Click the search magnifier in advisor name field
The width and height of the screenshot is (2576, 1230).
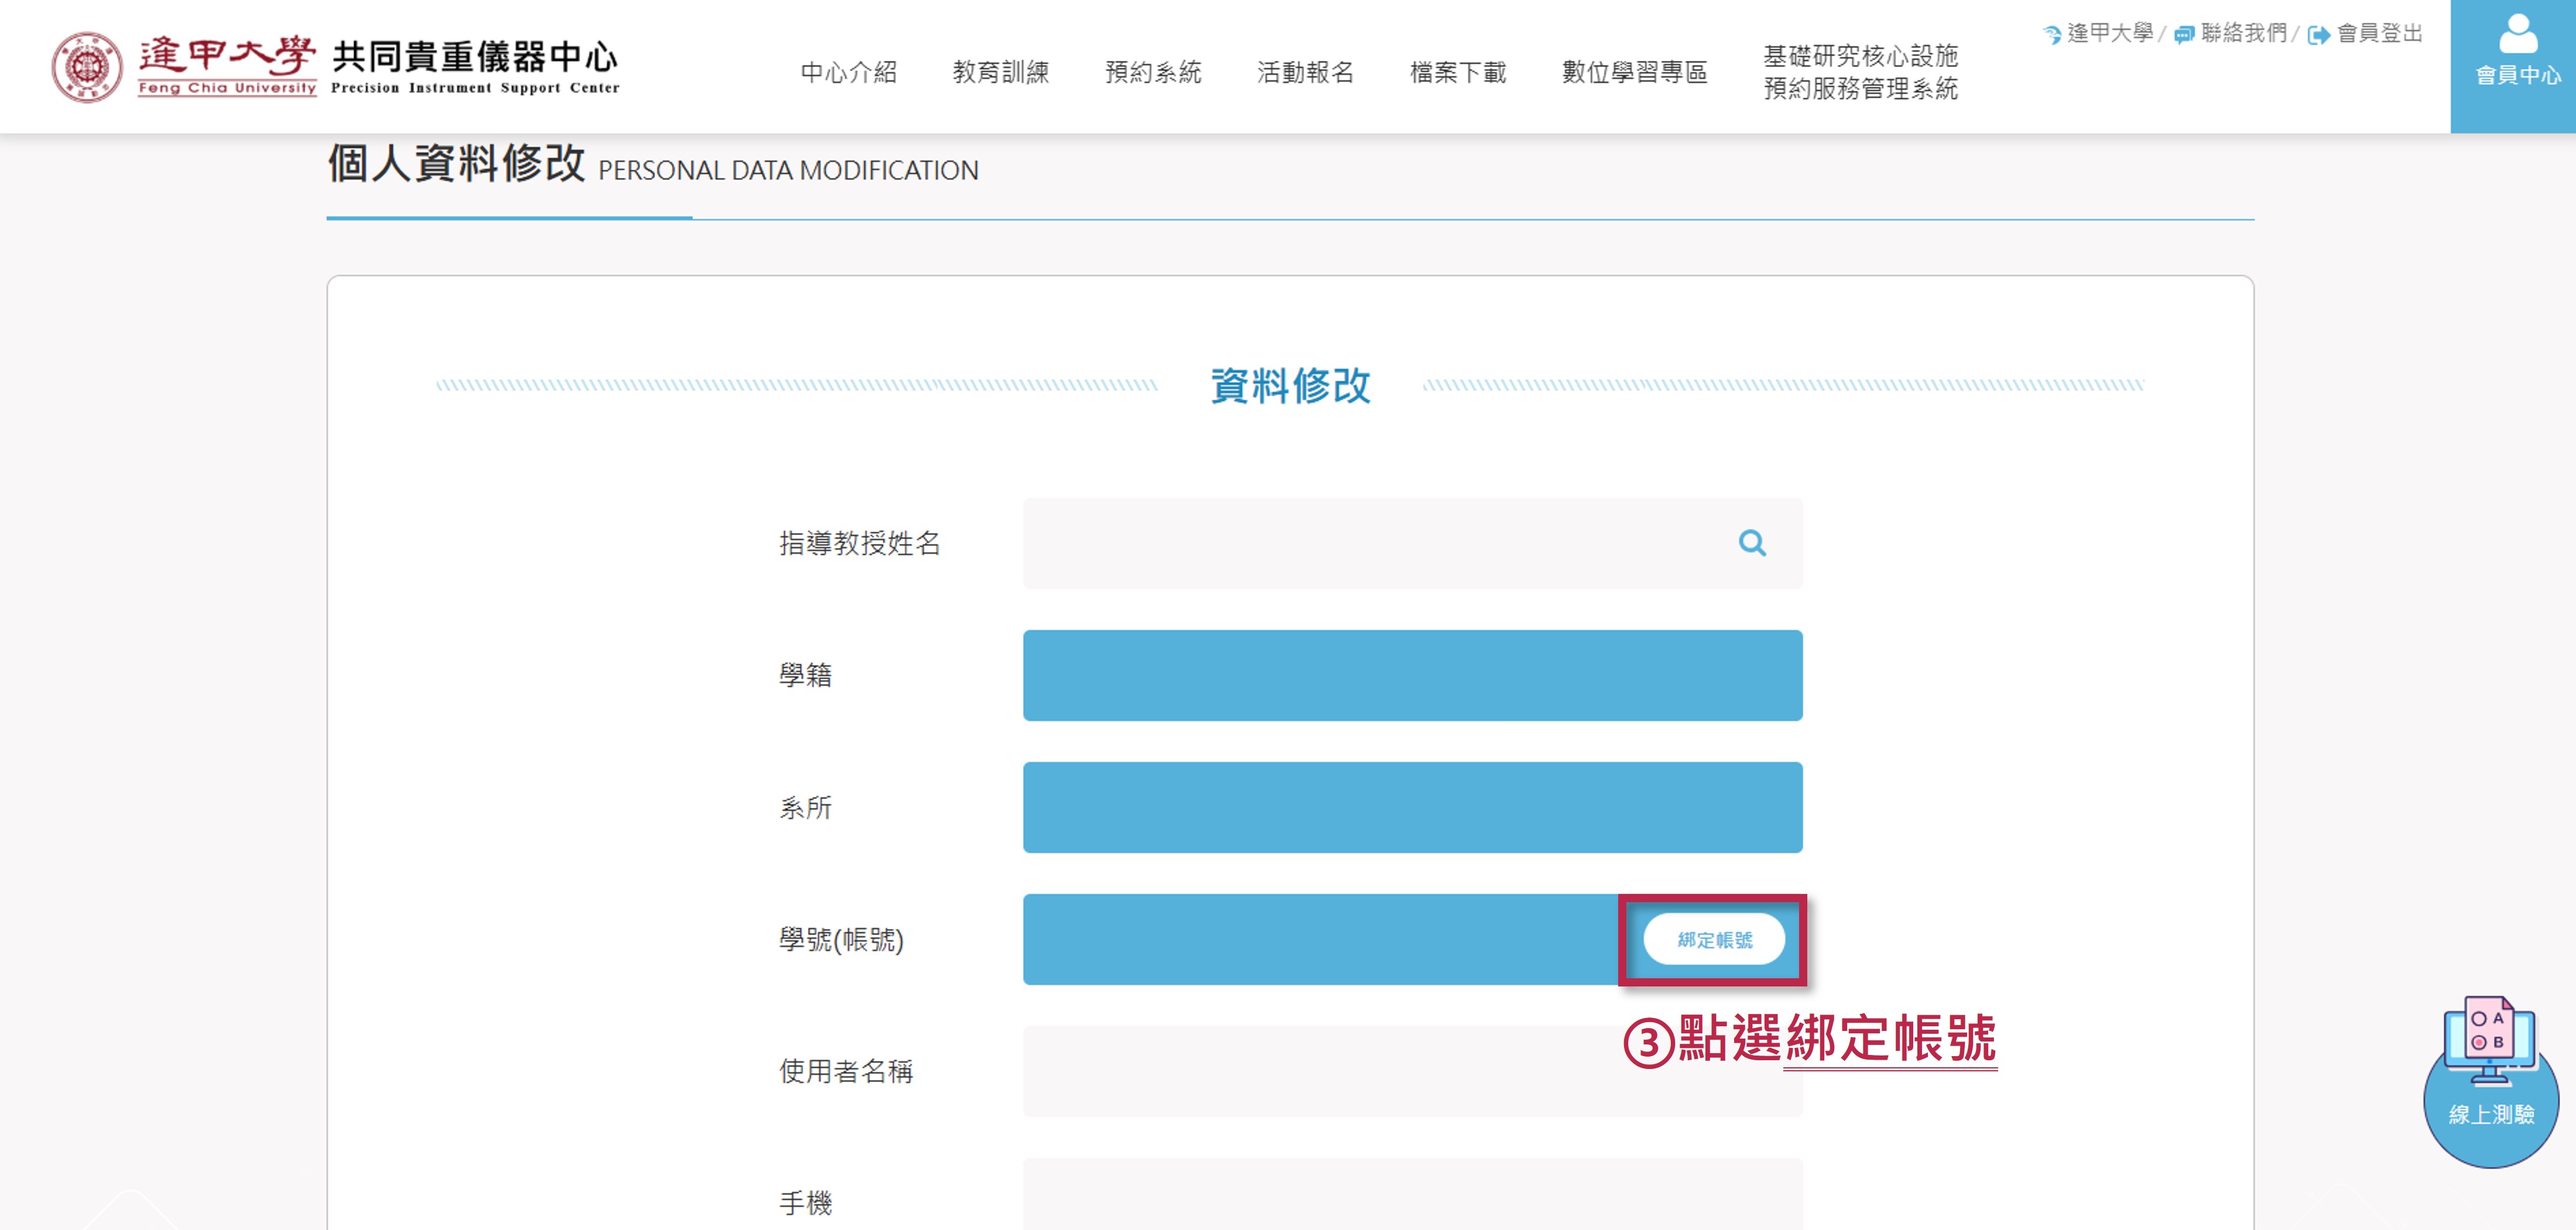tap(1752, 543)
